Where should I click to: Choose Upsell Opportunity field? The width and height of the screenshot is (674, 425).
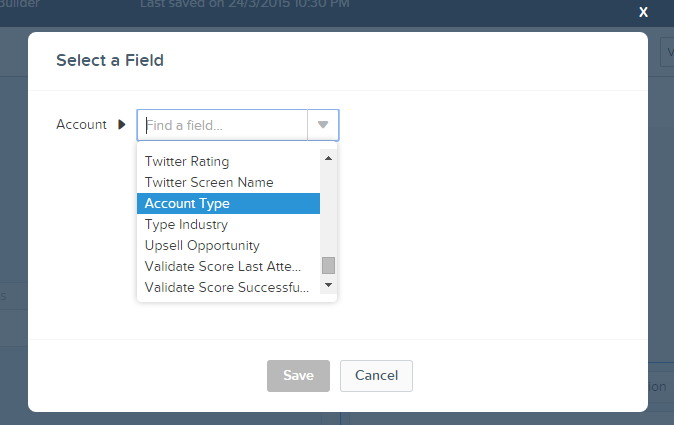click(202, 245)
